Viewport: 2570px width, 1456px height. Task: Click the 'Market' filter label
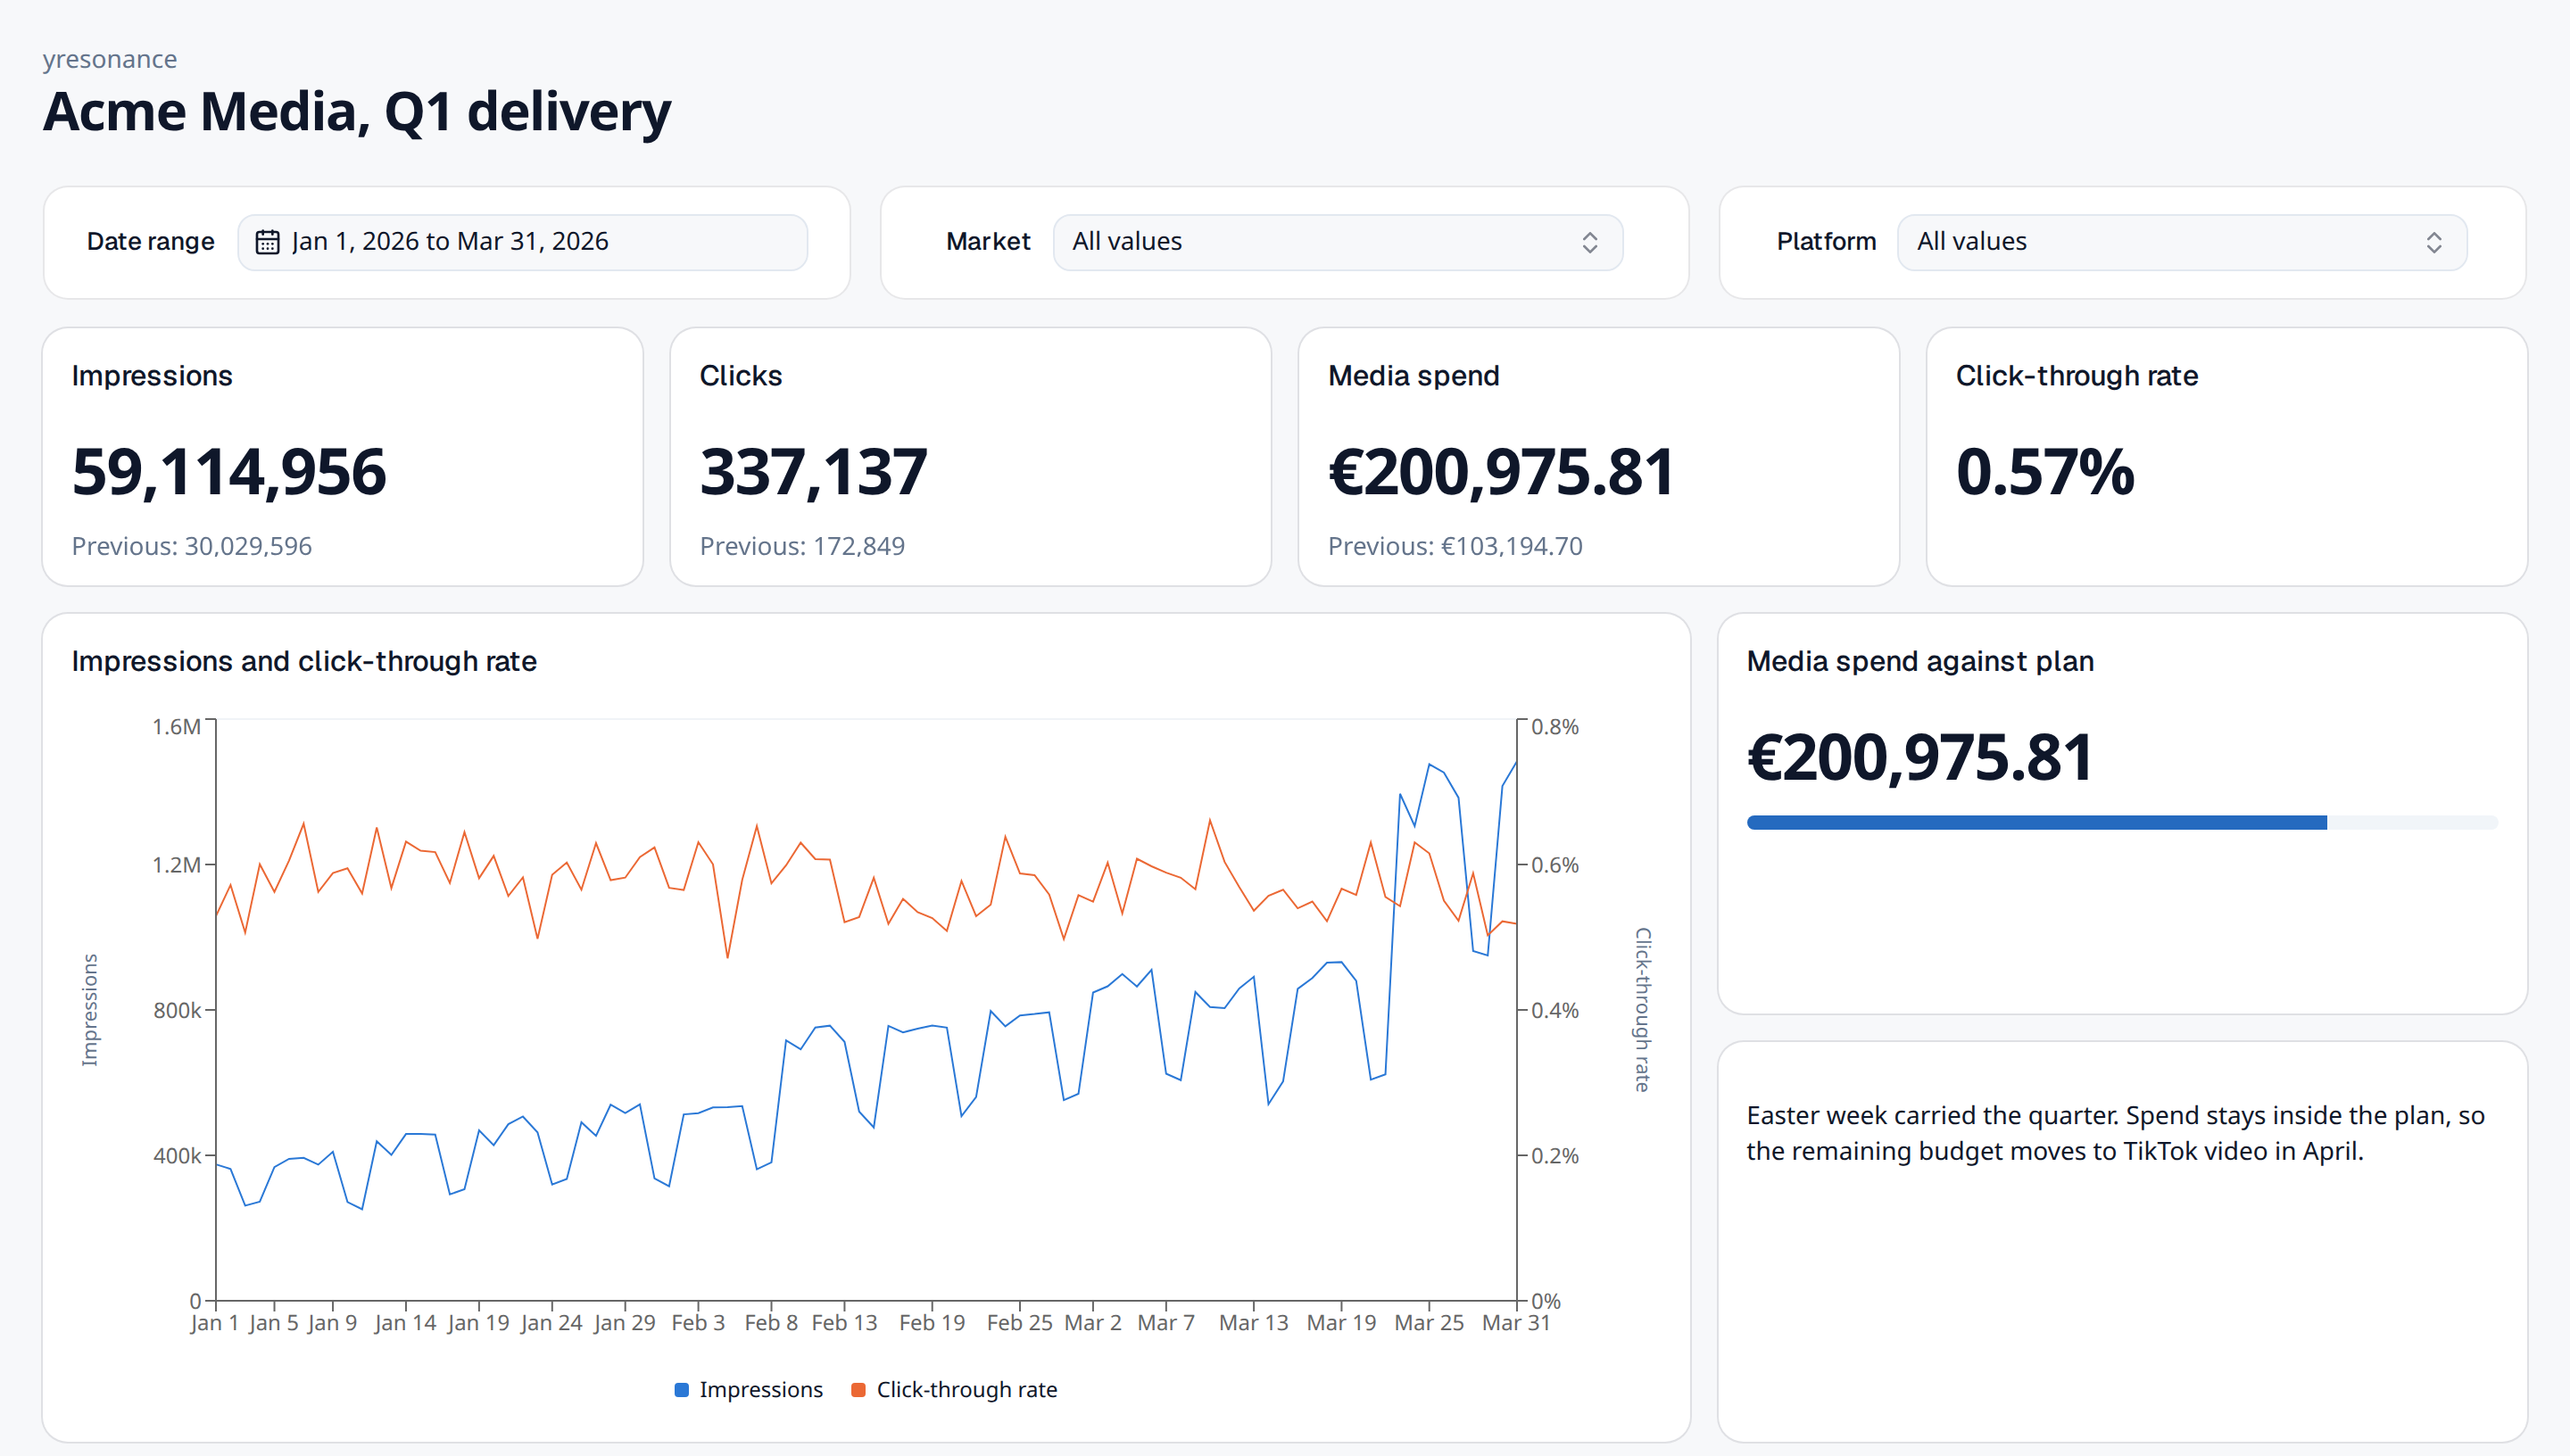(x=988, y=242)
